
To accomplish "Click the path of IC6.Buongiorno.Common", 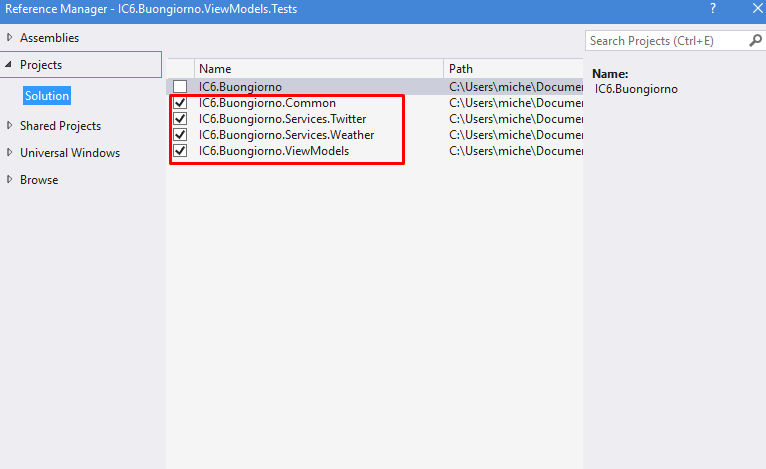I will (514, 103).
